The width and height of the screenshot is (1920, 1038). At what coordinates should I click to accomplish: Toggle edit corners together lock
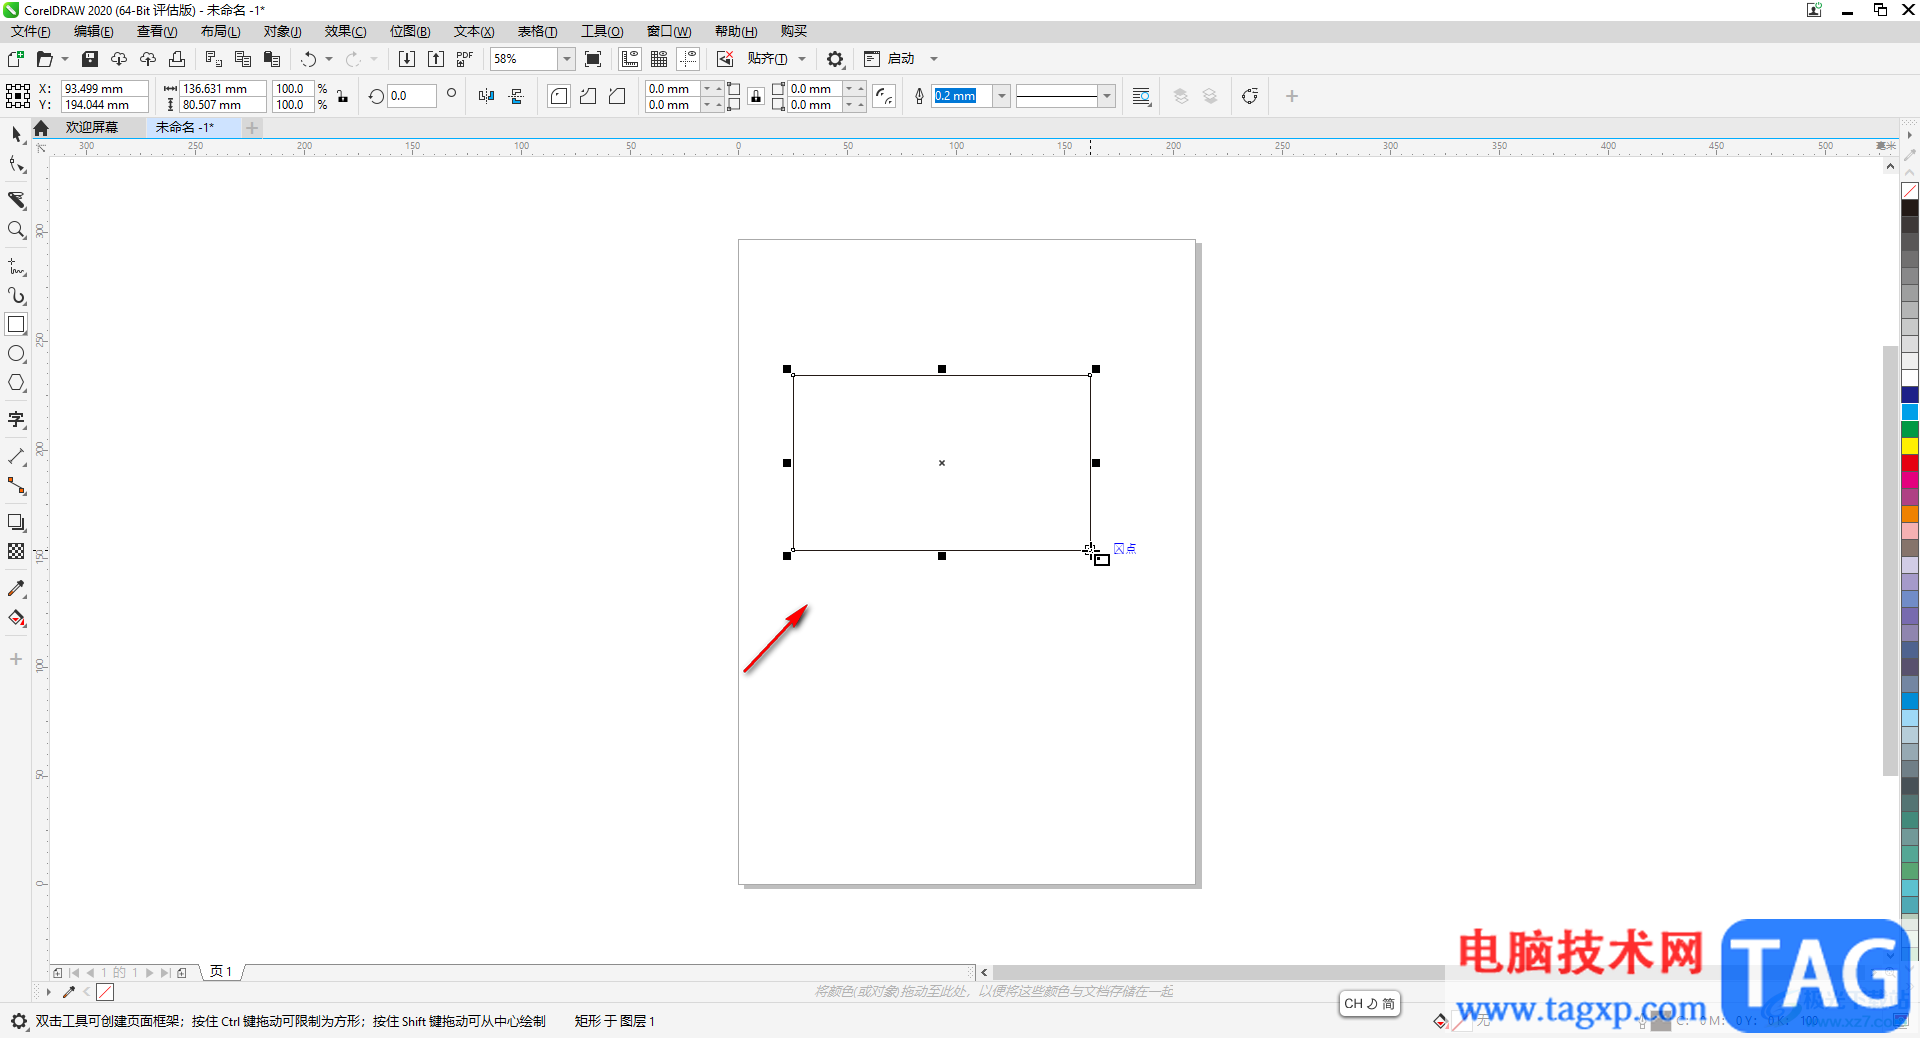click(756, 96)
